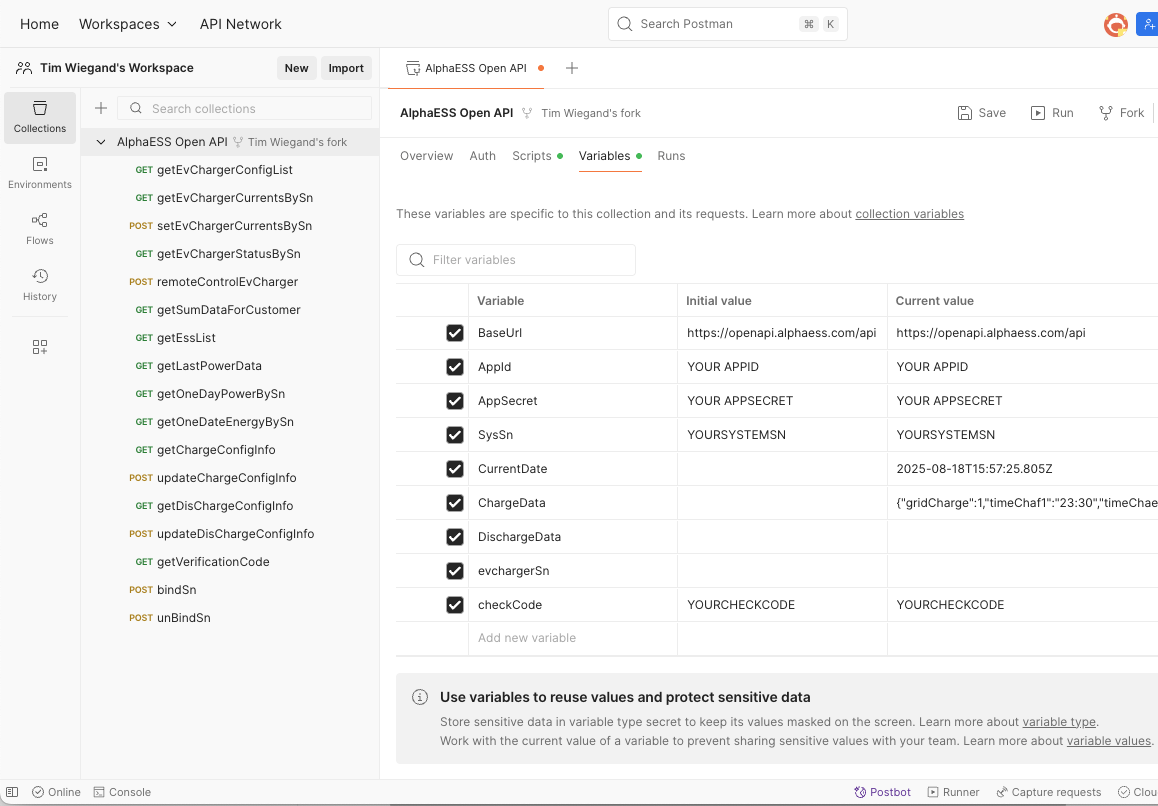Screen dimensions: 1158x806
Task: Click the Search collections field
Action: (244, 109)
